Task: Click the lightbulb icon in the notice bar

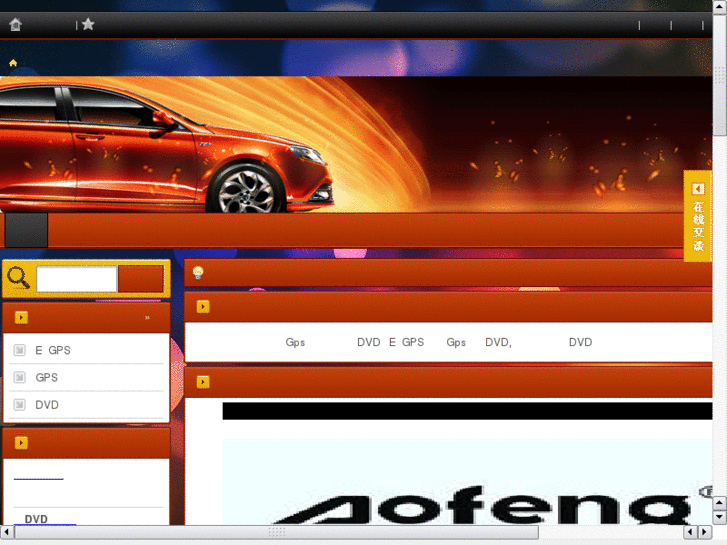Action: (198, 273)
